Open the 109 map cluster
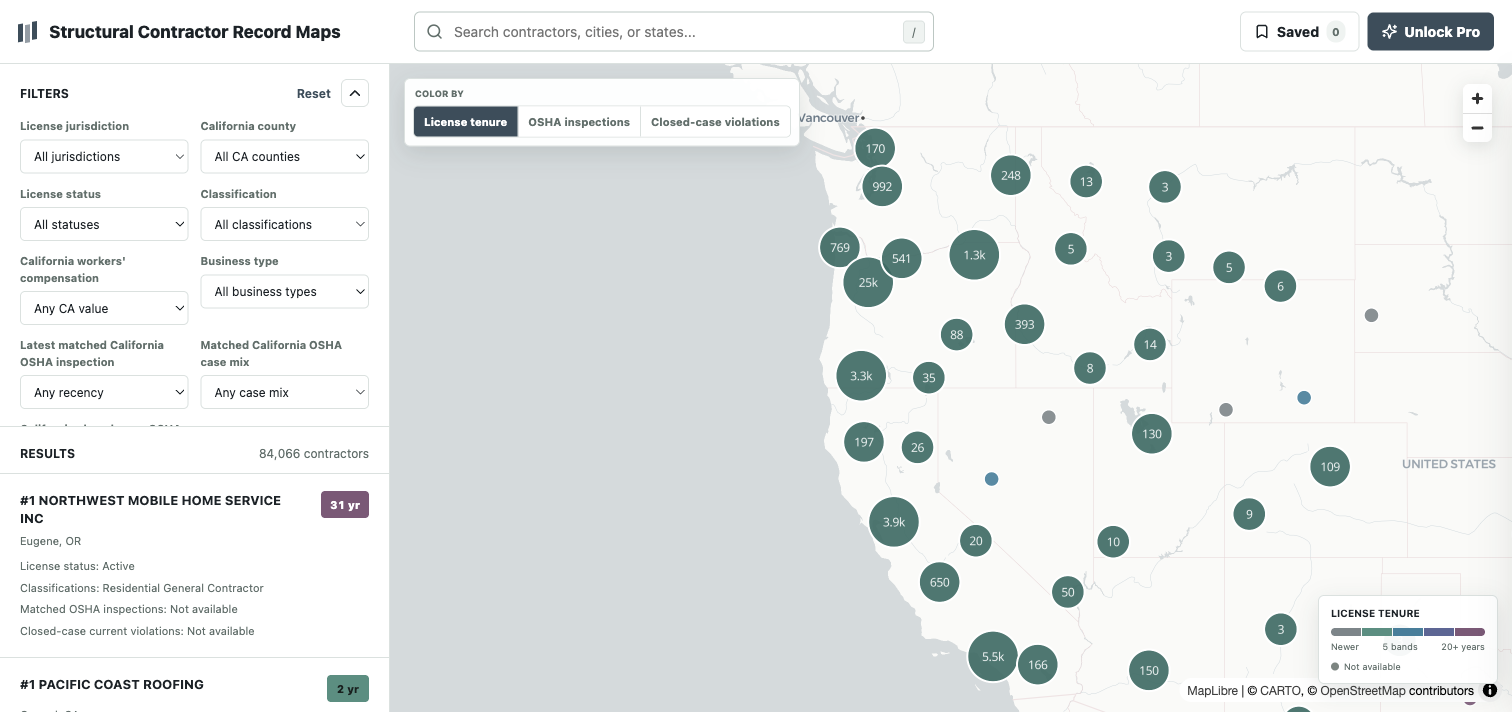Image resolution: width=1512 pixels, height=712 pixels. (1330, 467)
